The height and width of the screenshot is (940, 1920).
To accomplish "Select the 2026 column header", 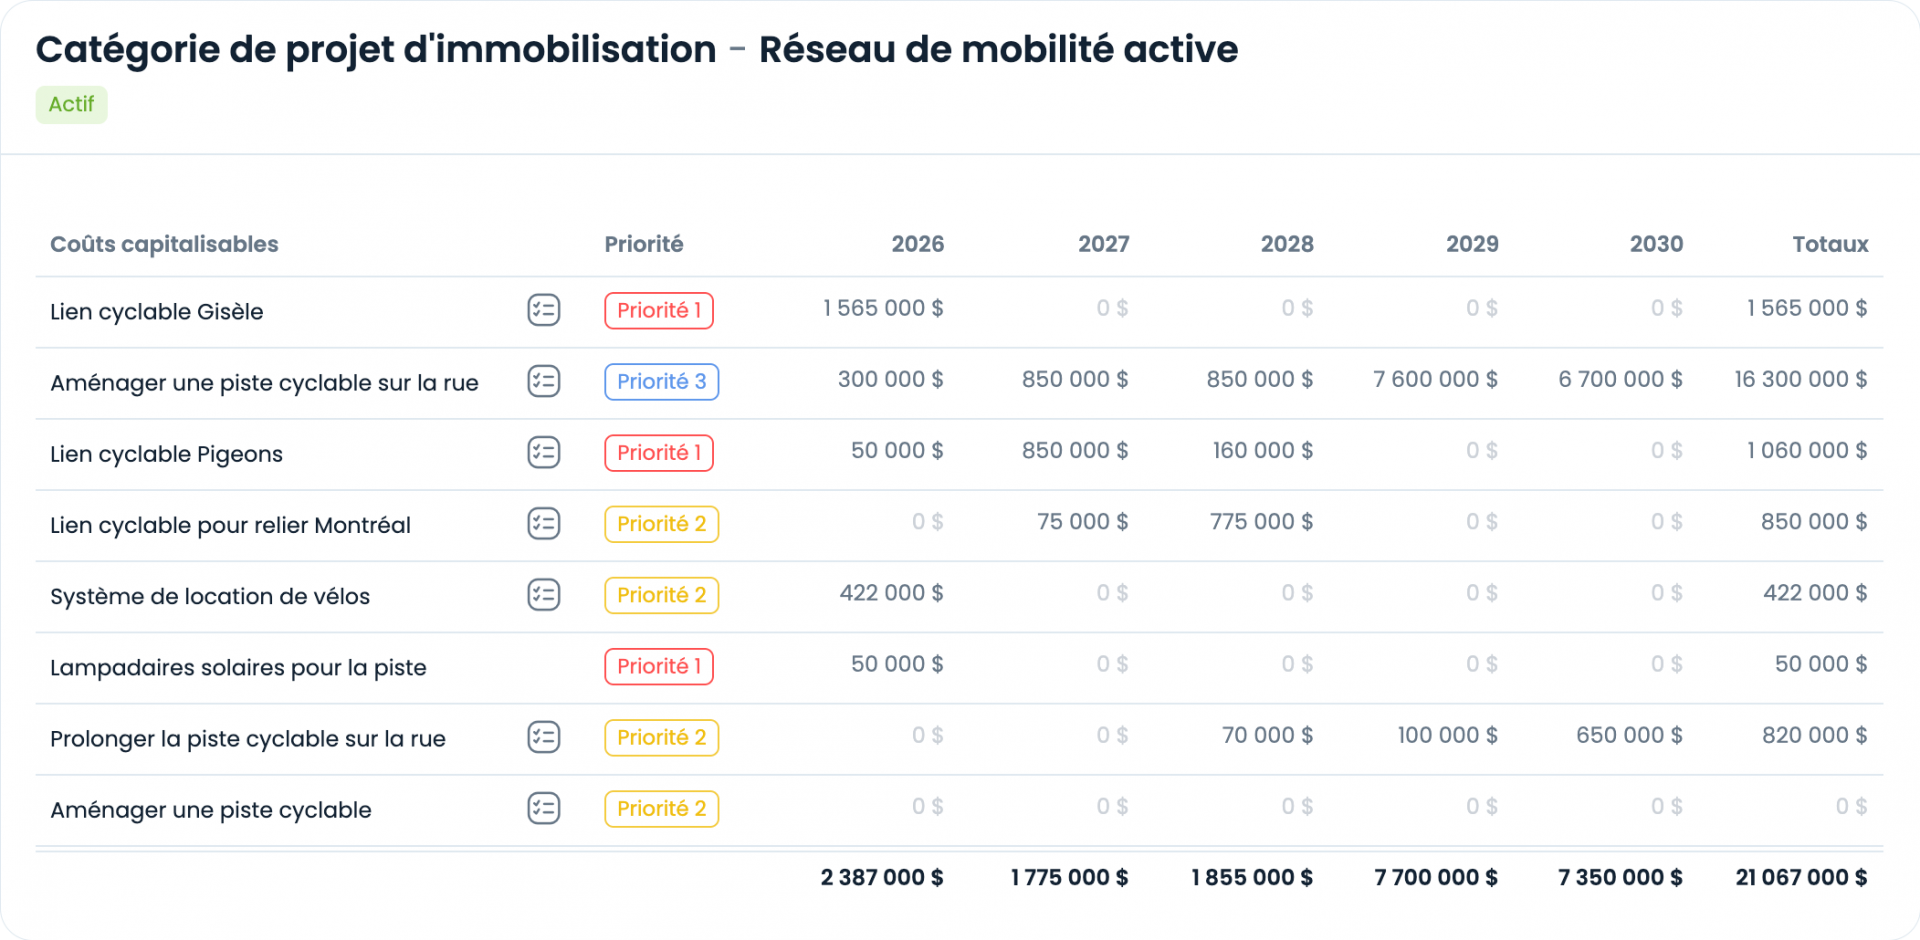I will tap(917, 244).
